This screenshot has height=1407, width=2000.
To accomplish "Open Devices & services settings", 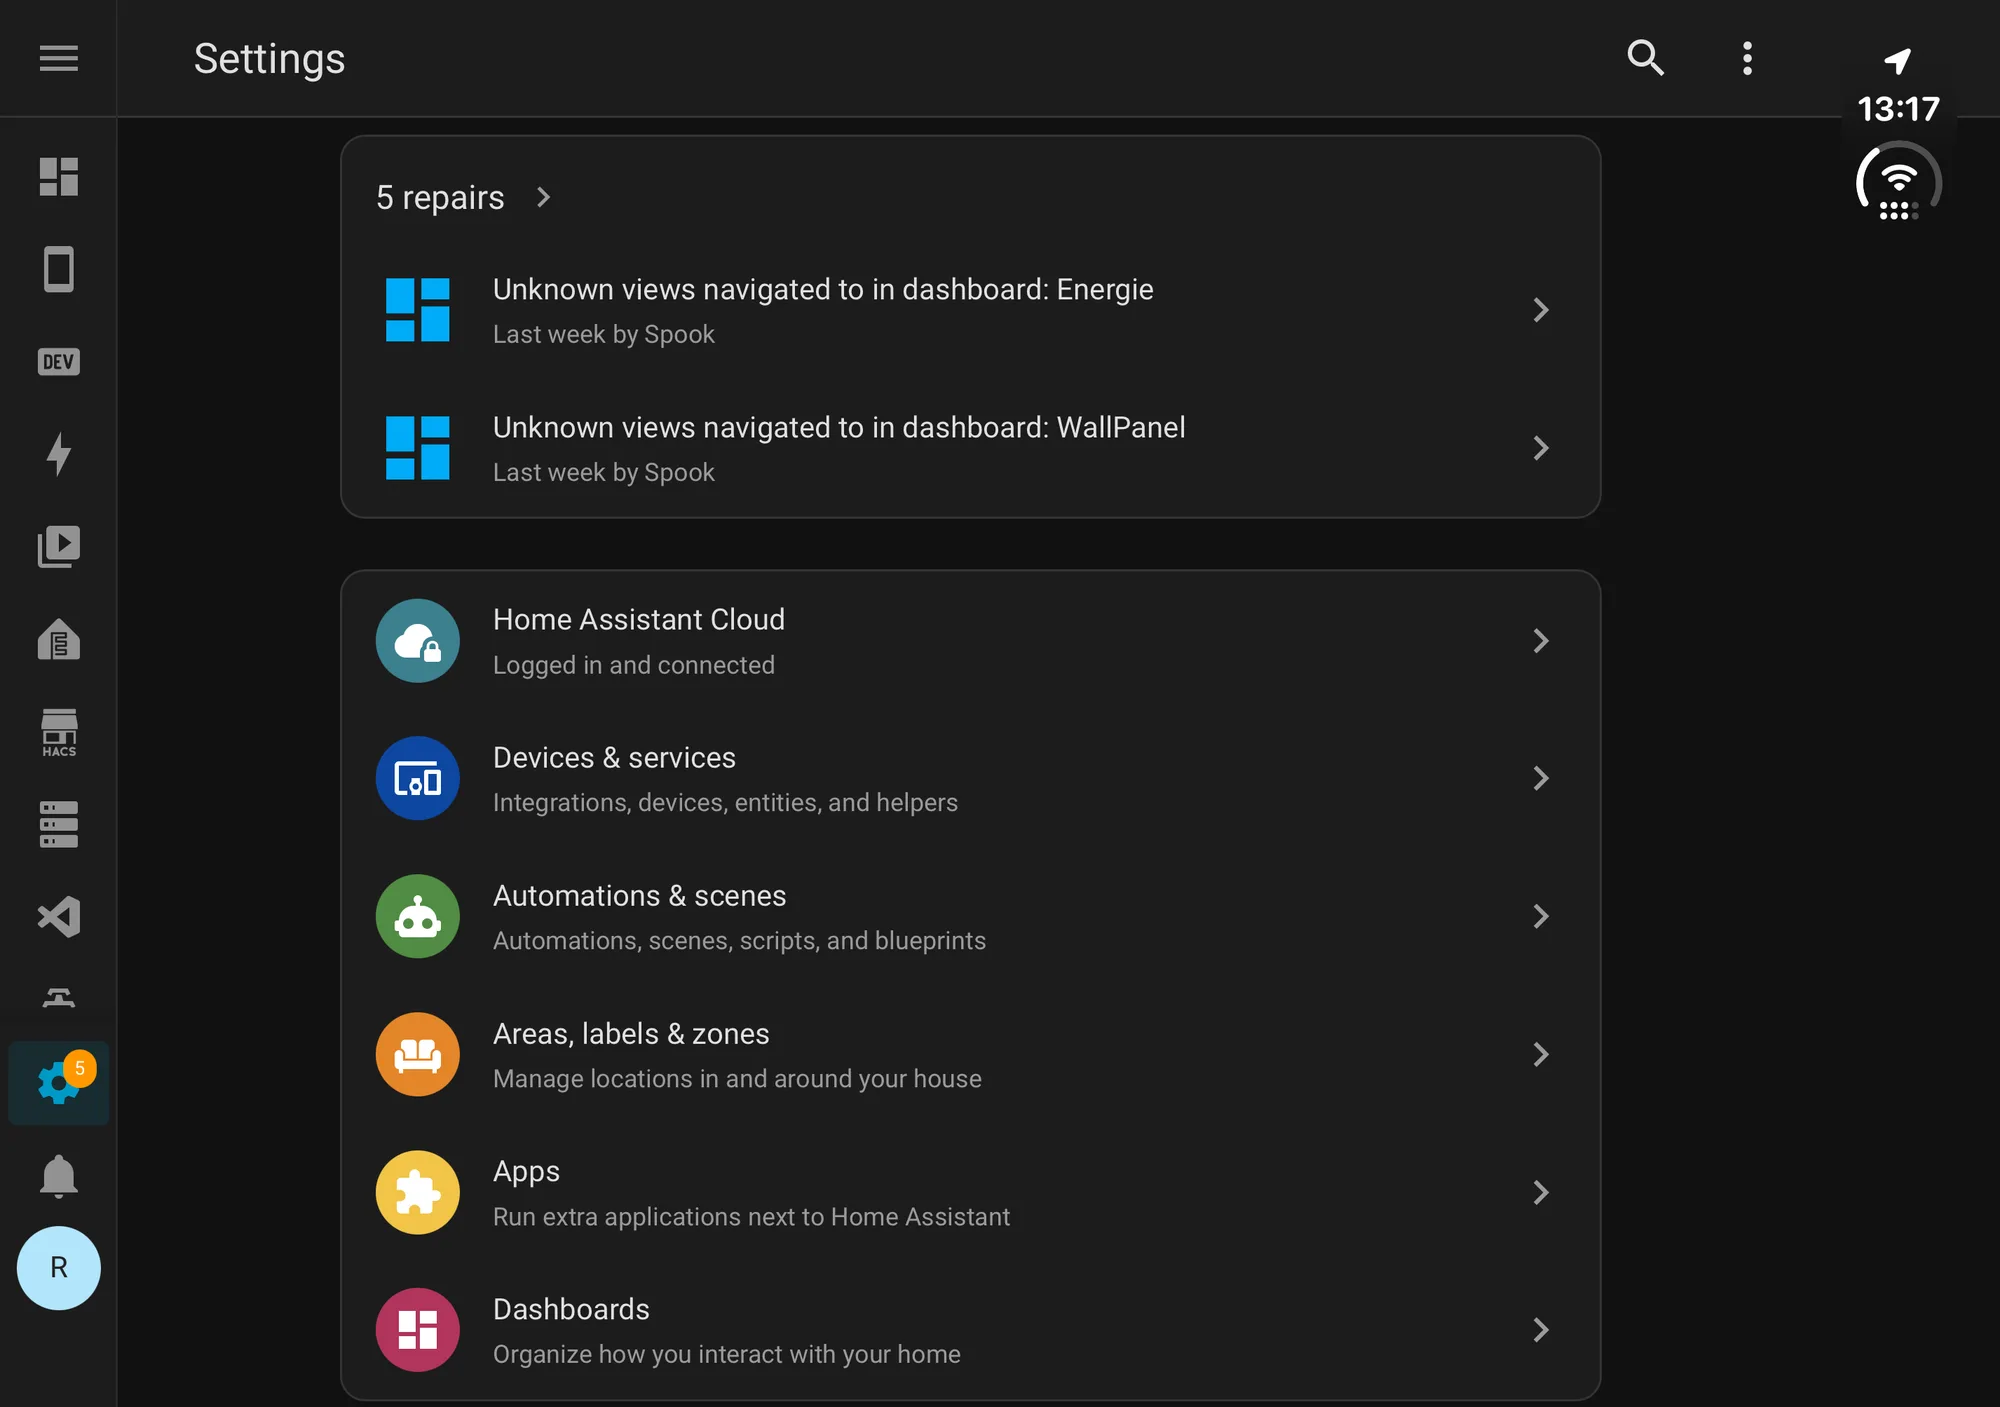I will [970, 779].
